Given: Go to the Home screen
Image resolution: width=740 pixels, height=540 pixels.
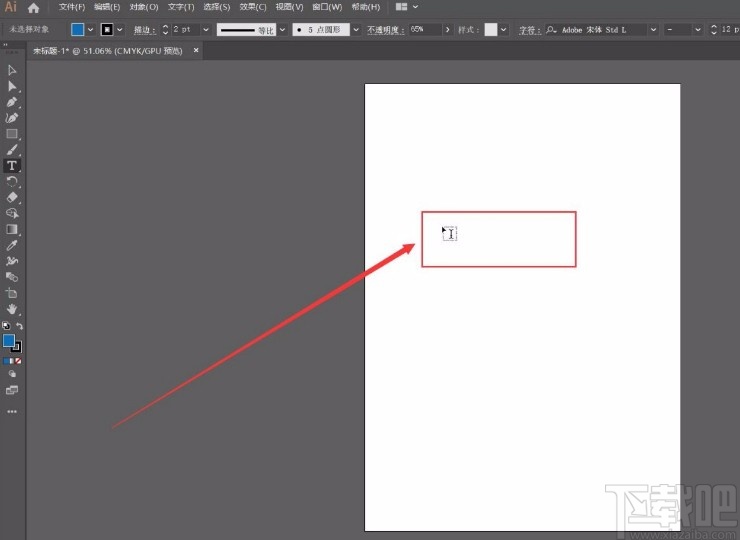Looking at the screenshot, I should tap(34, 8).
